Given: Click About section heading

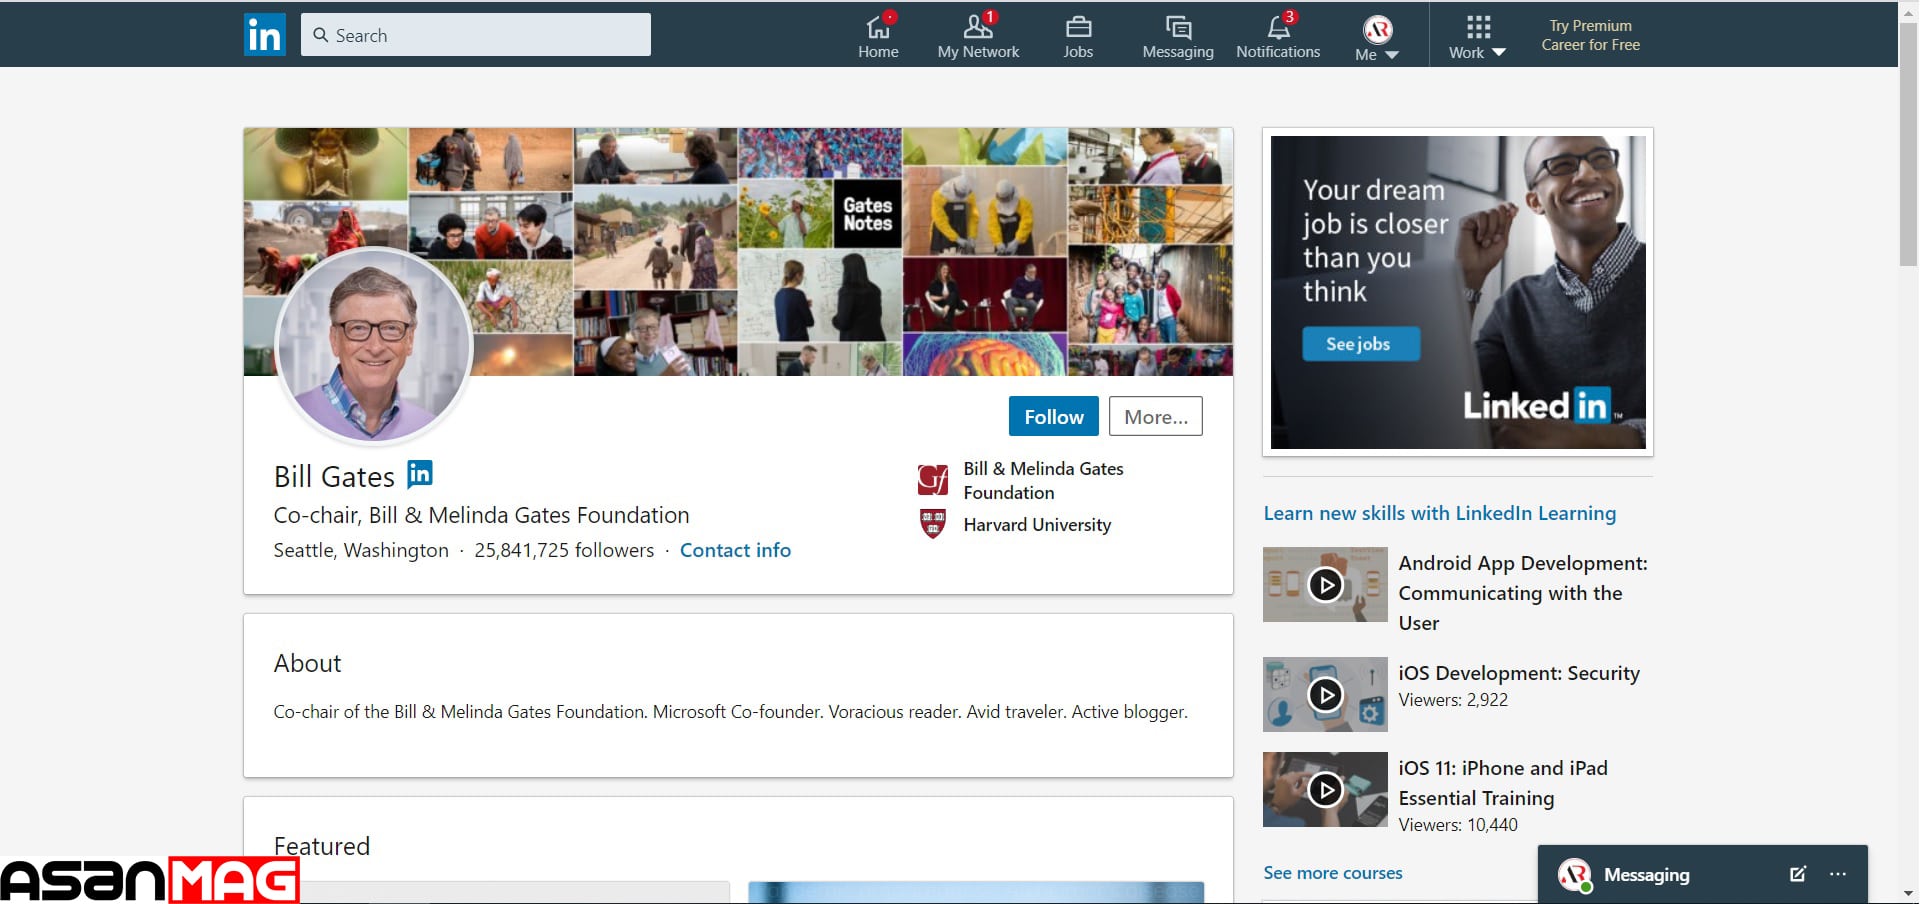Looking at the screenshot, I should (x=307, y=663).
